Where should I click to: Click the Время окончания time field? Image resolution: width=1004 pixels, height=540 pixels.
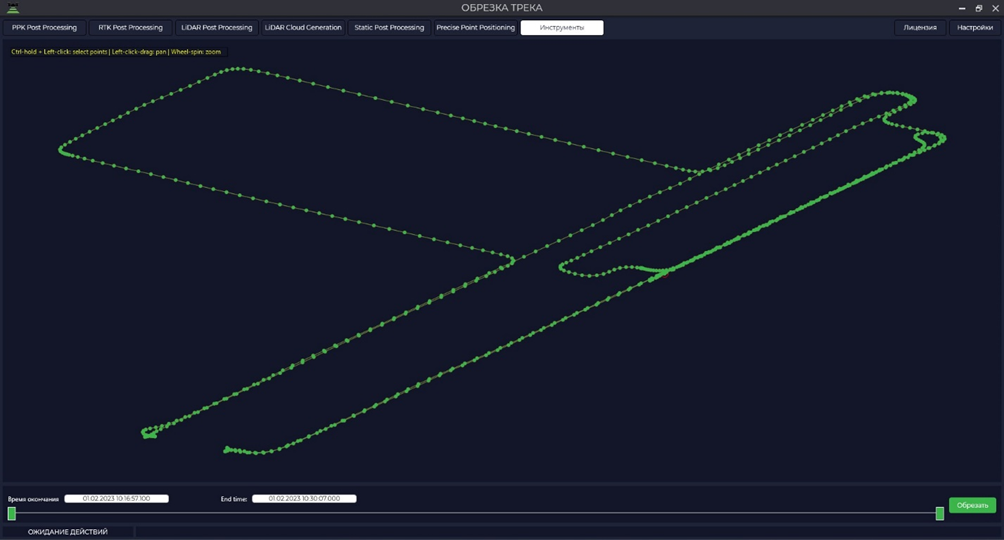(x=117, y=498)
